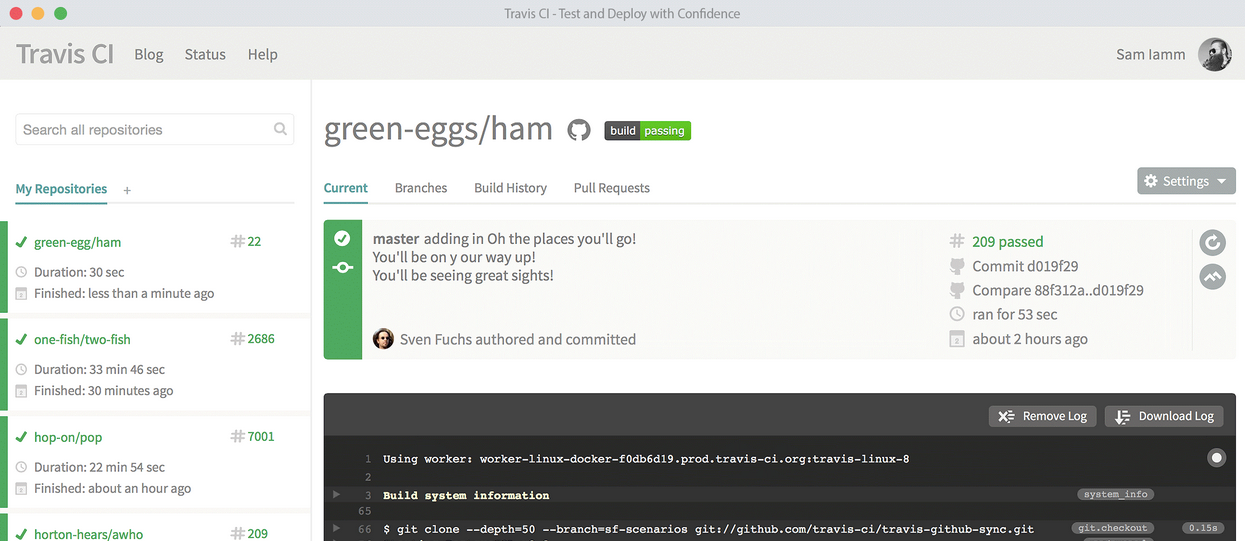Click the calendar icon beside Finished: 30 minutes ago
Screen dimensions: 1245x541
(x=22, y=391)
